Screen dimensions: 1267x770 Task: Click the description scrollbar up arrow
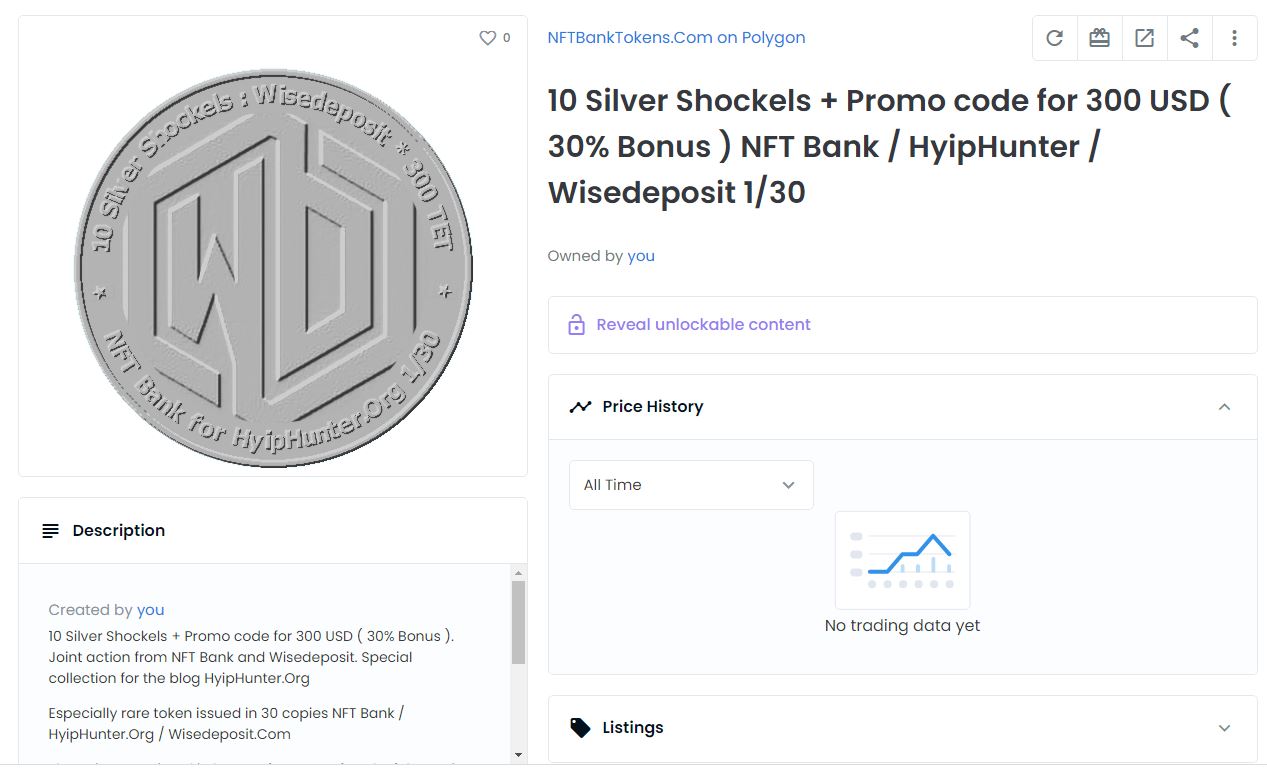click(518, 573)
